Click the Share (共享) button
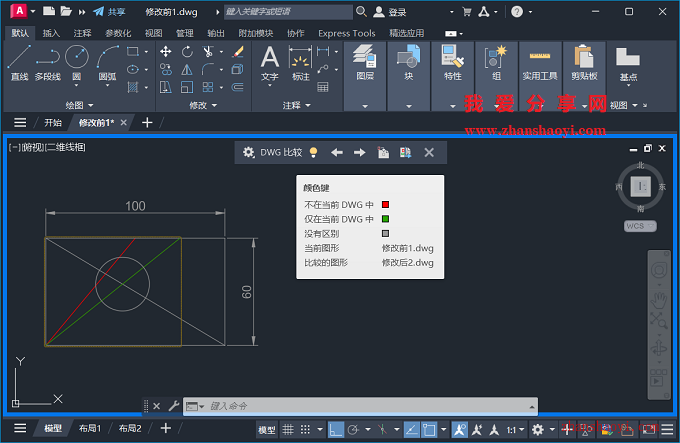Screen dimensions: 680x443 pyautogui.click(x=109, y=12)
